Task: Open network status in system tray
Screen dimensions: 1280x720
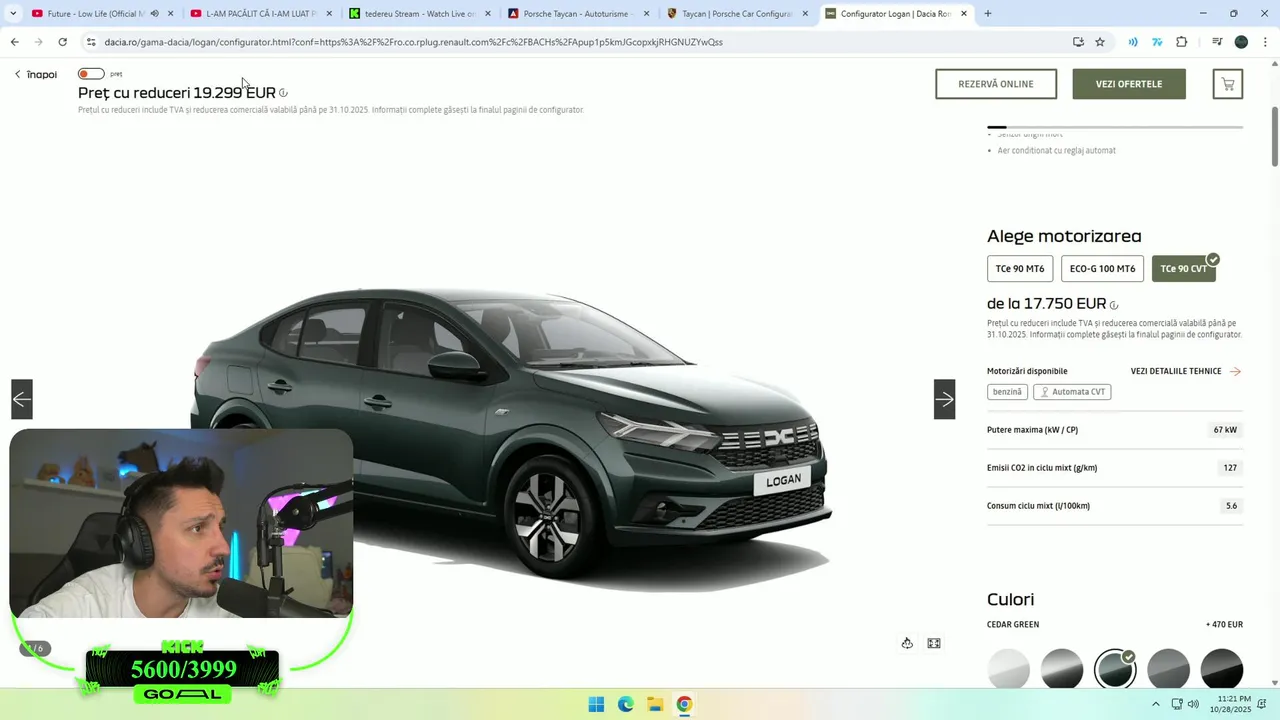Action: pyautogui.click(x=1177, y=704)
